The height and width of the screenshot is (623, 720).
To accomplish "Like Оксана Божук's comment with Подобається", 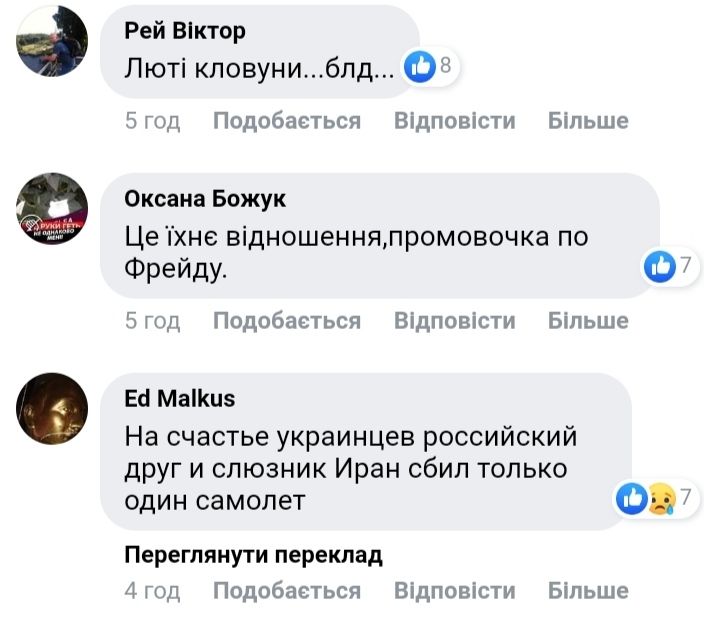I will (x=287, y=321).
